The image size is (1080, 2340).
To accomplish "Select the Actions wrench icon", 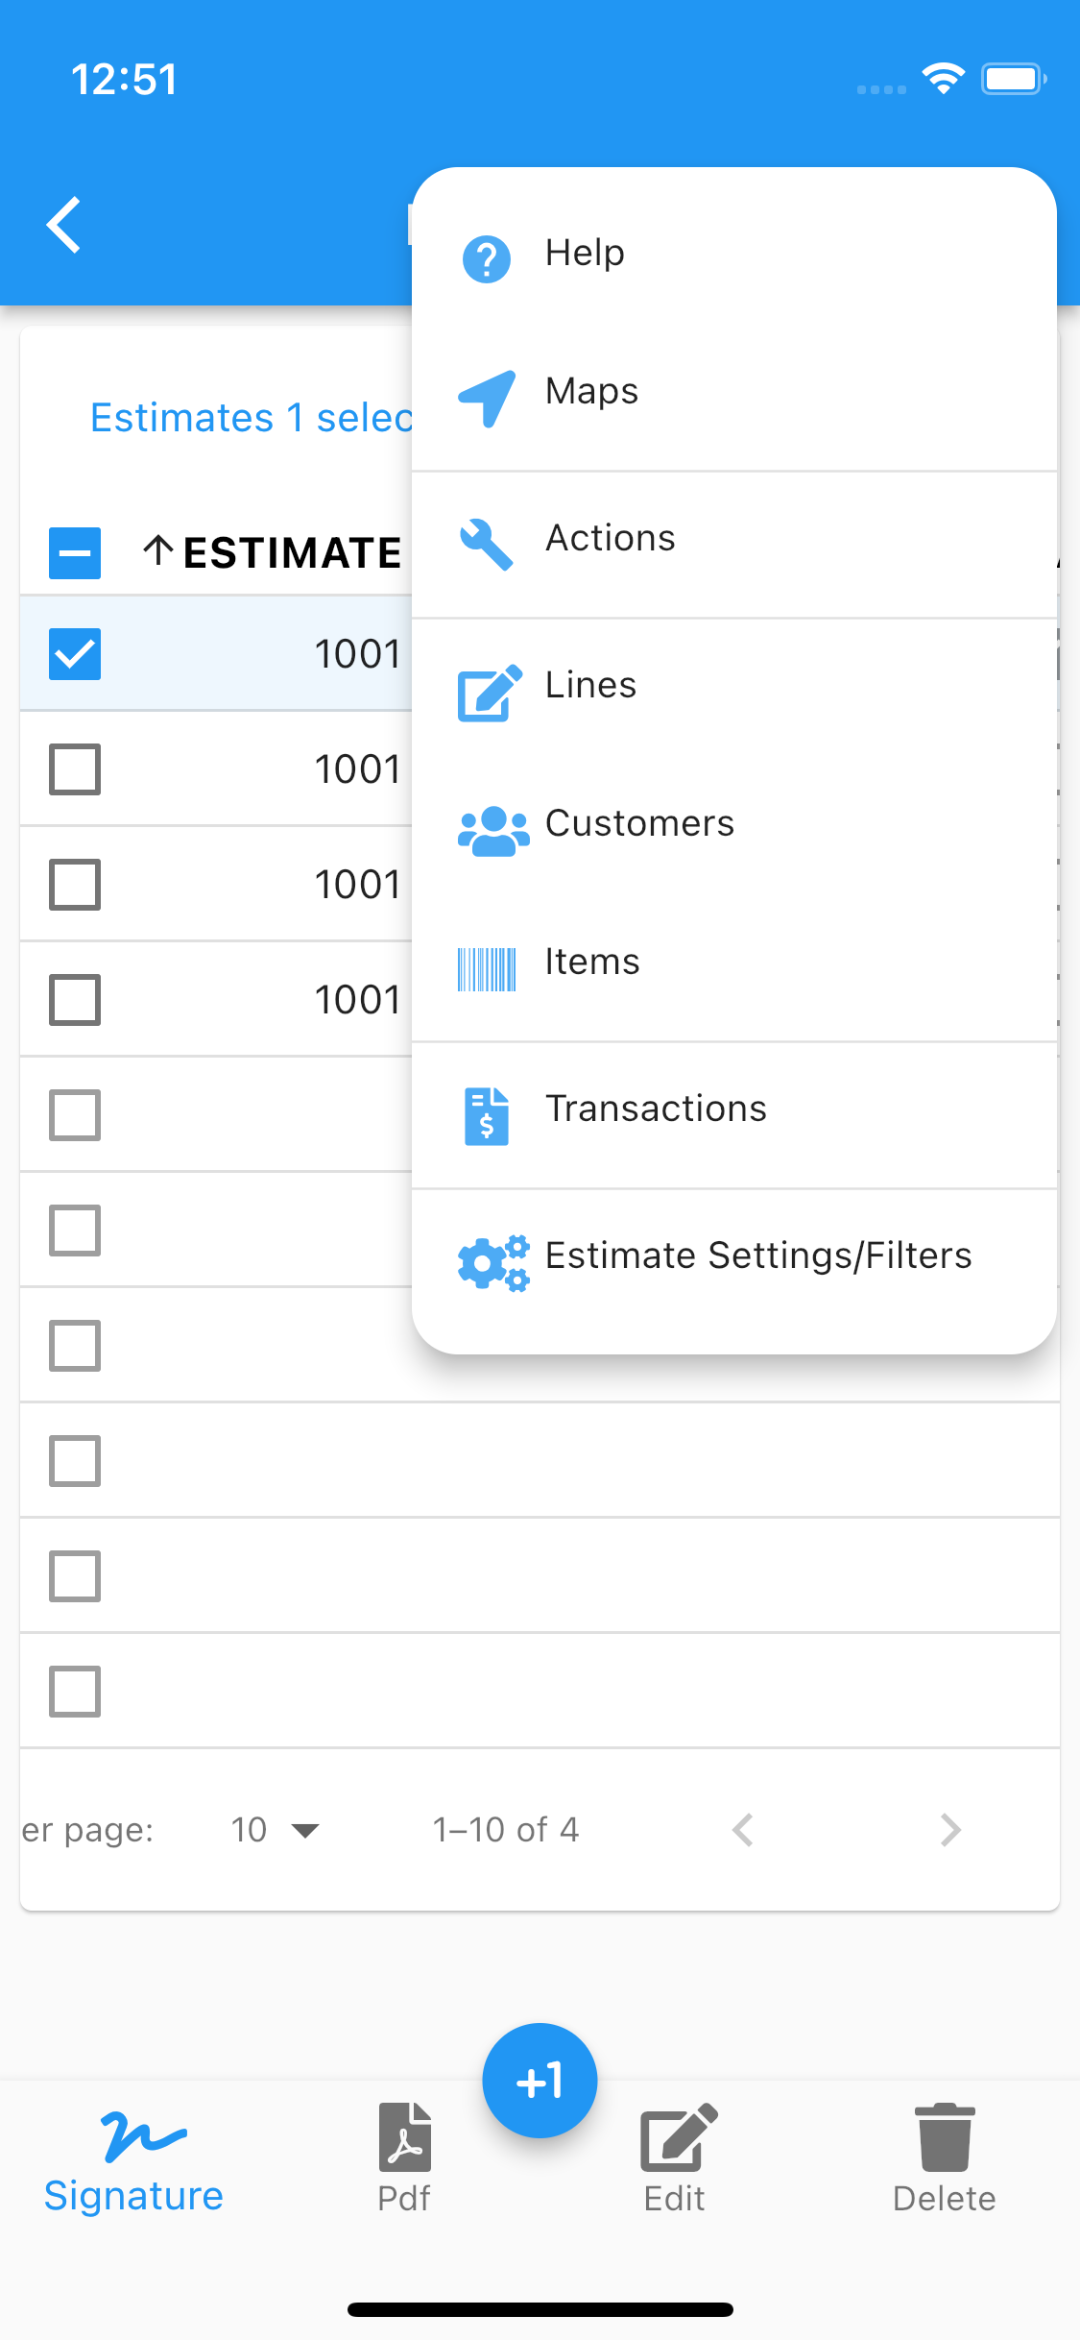I will click(x=486, y=545).
